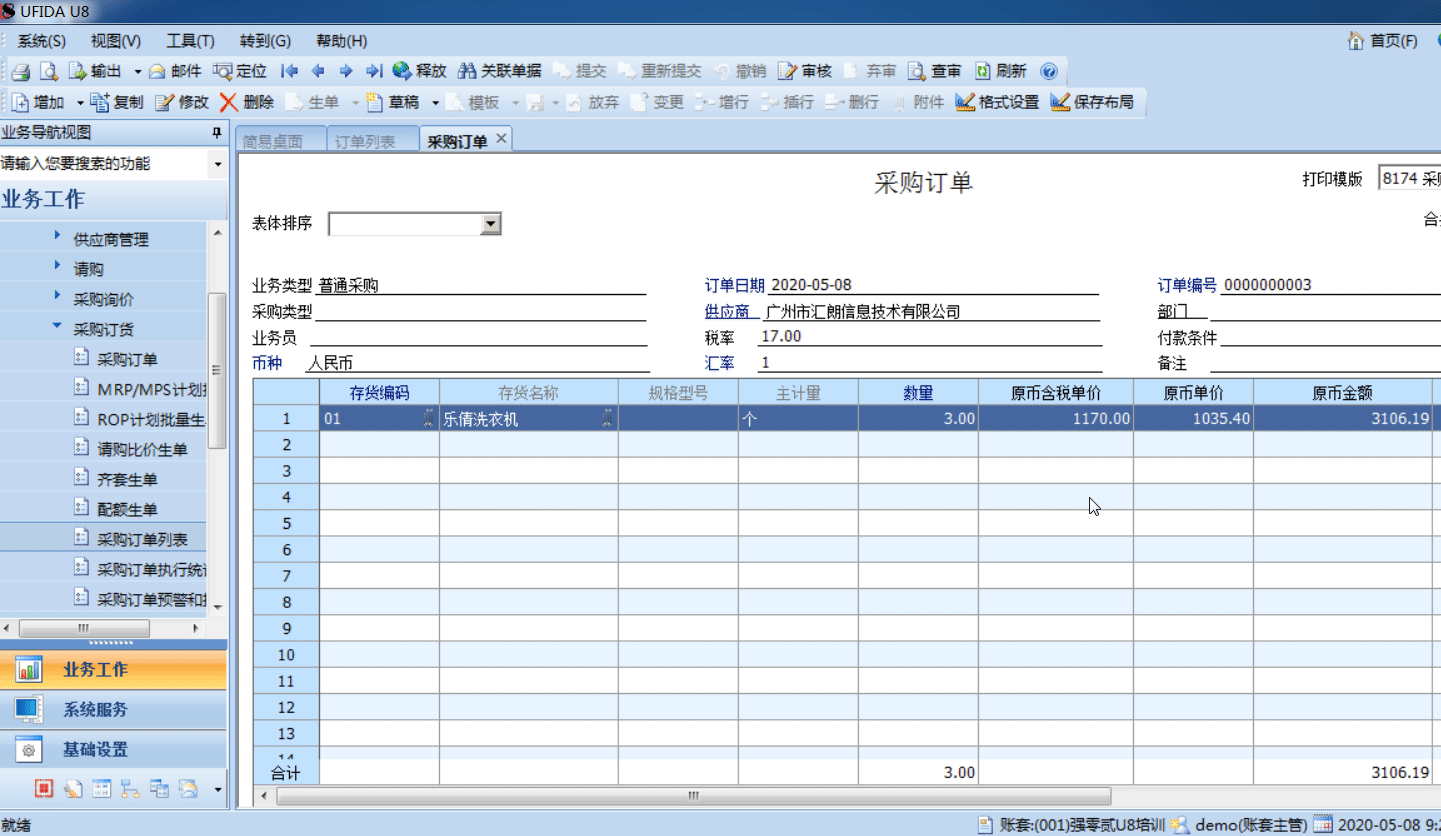This screenshot has height=836, width=1441.
Task: Collapse the 采购订货 tree node
Action: click(x=56, y=327)
